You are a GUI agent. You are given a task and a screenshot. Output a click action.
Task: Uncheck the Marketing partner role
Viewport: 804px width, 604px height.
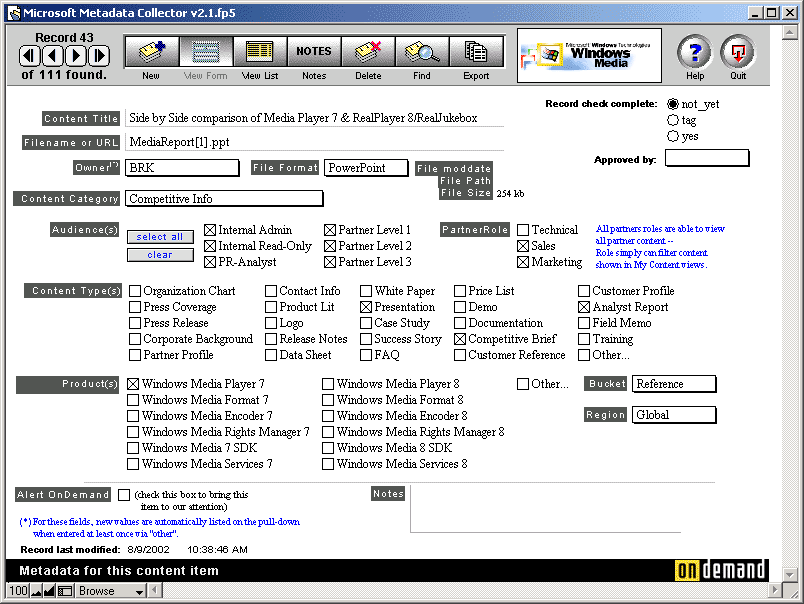(x=523, y=262)
